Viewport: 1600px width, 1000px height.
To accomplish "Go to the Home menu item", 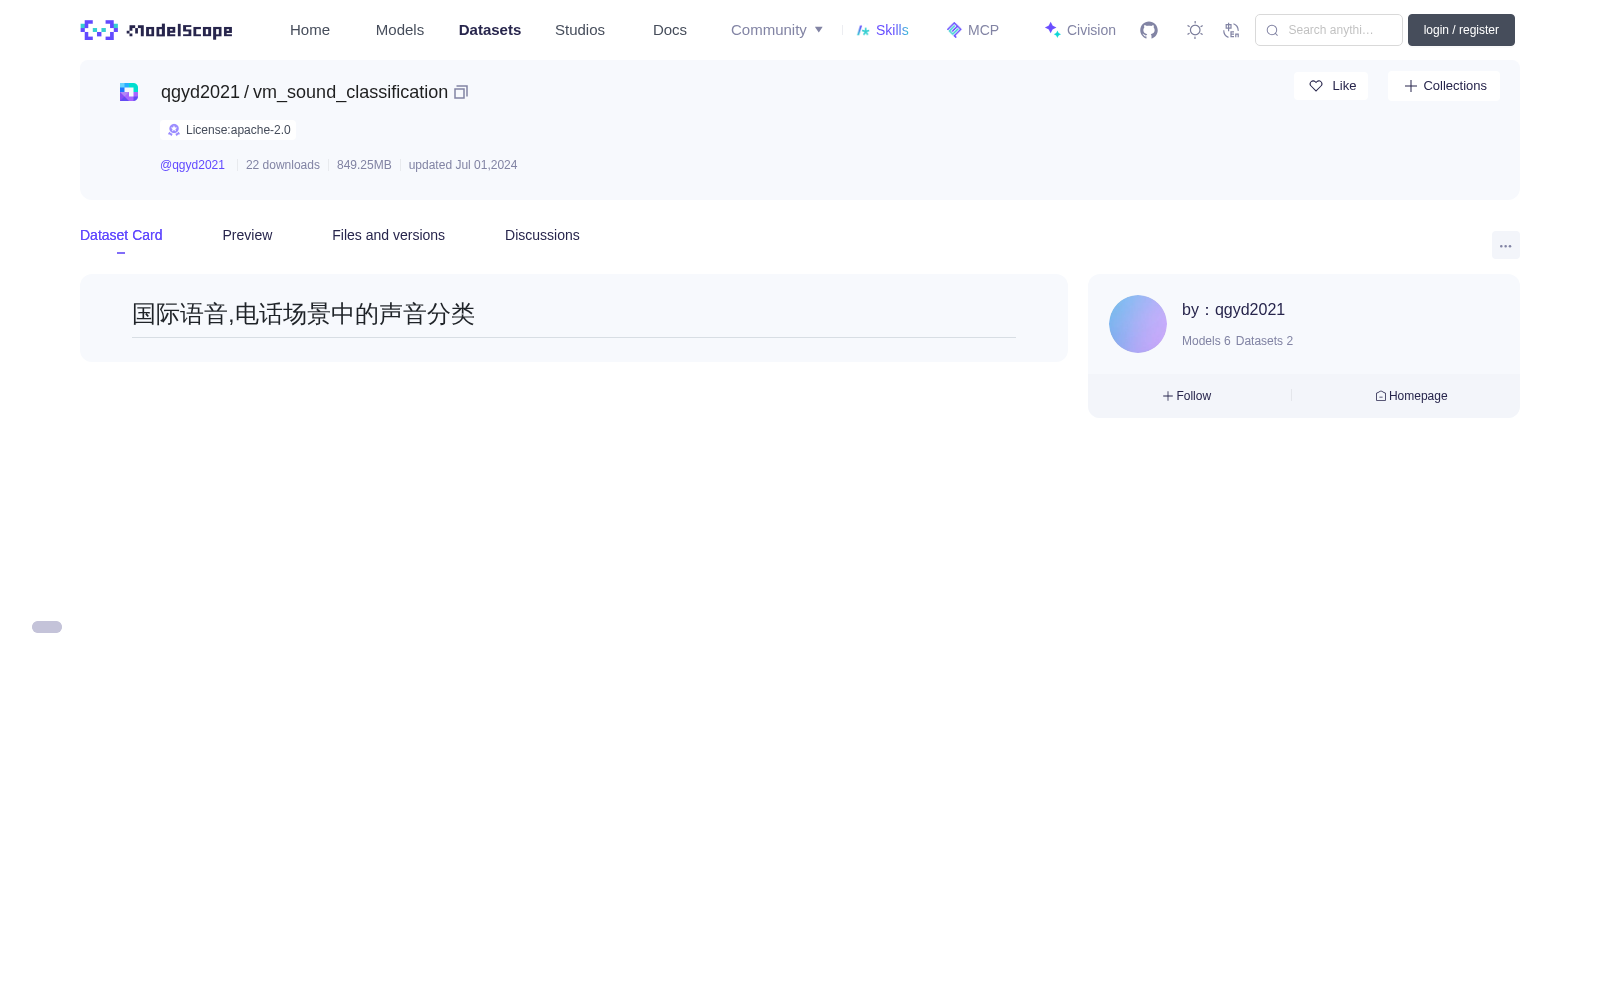I will [310, 30].
